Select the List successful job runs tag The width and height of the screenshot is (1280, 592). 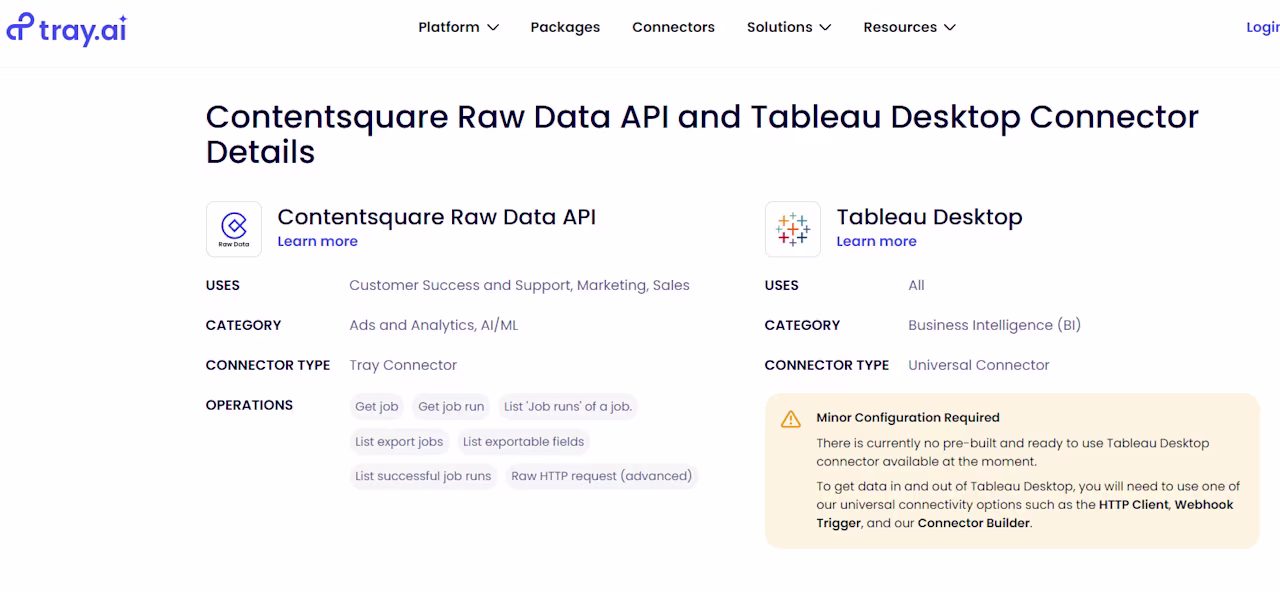(x=423, y=477)
